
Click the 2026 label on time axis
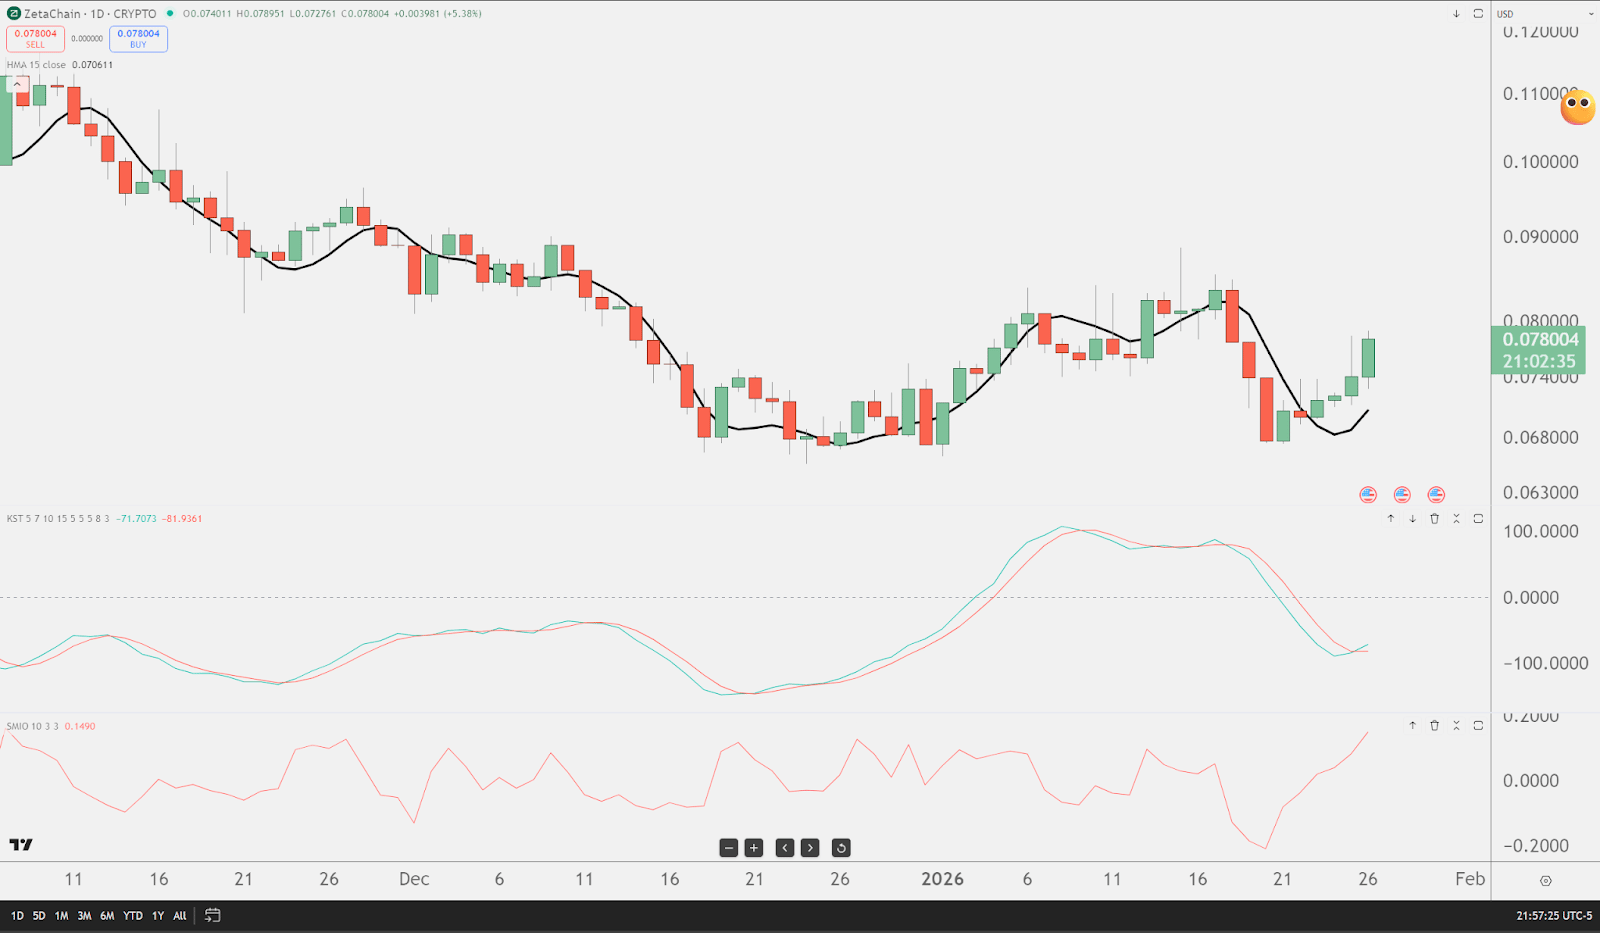[x=943, y=880]
